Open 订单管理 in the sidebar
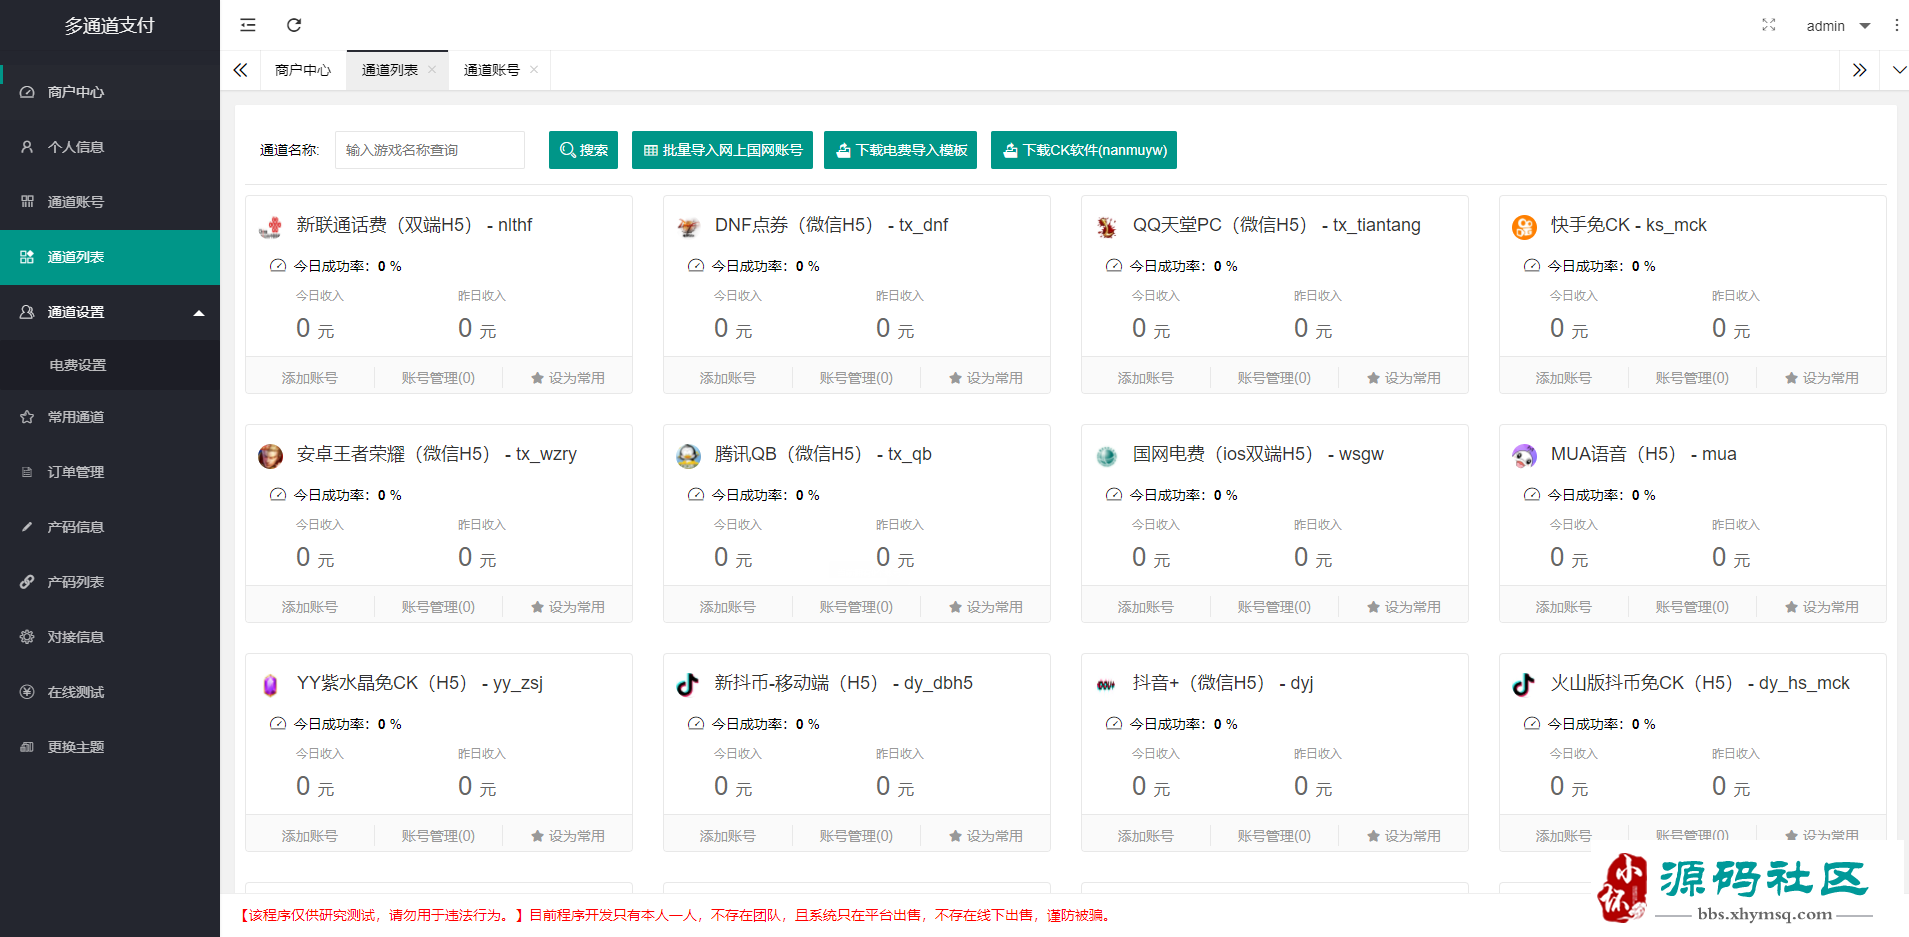This screenshot has width=1909, height=937. 76,472
